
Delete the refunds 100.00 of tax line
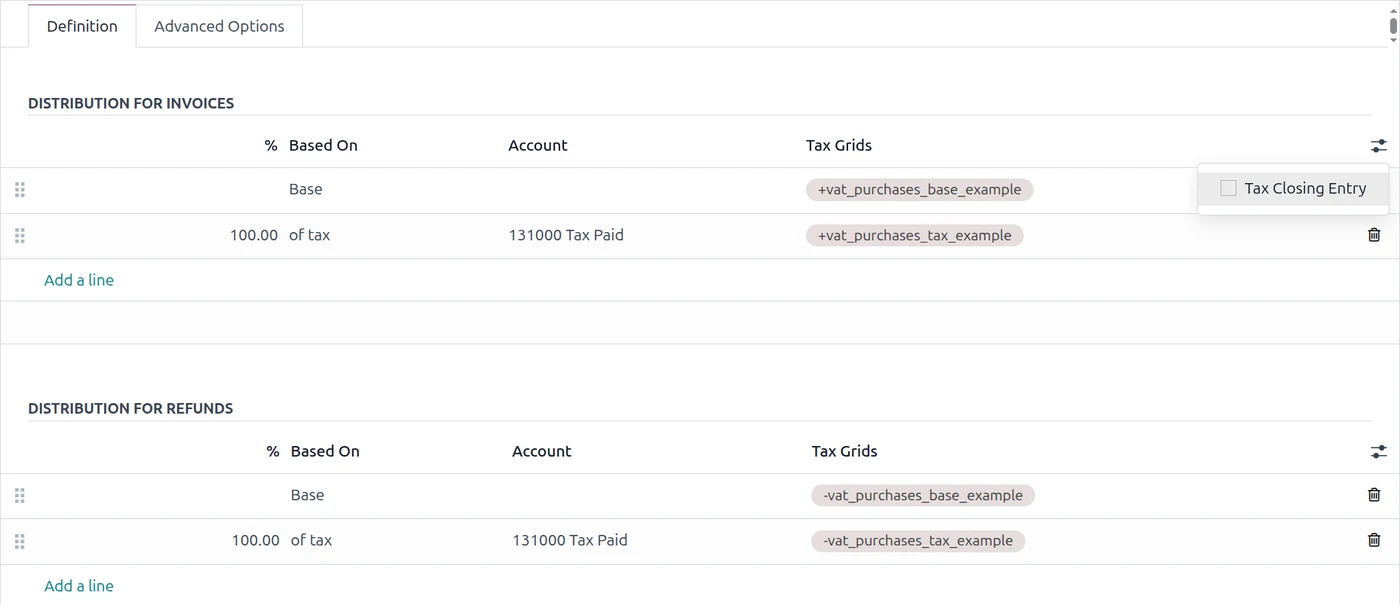coord(1374,540)
